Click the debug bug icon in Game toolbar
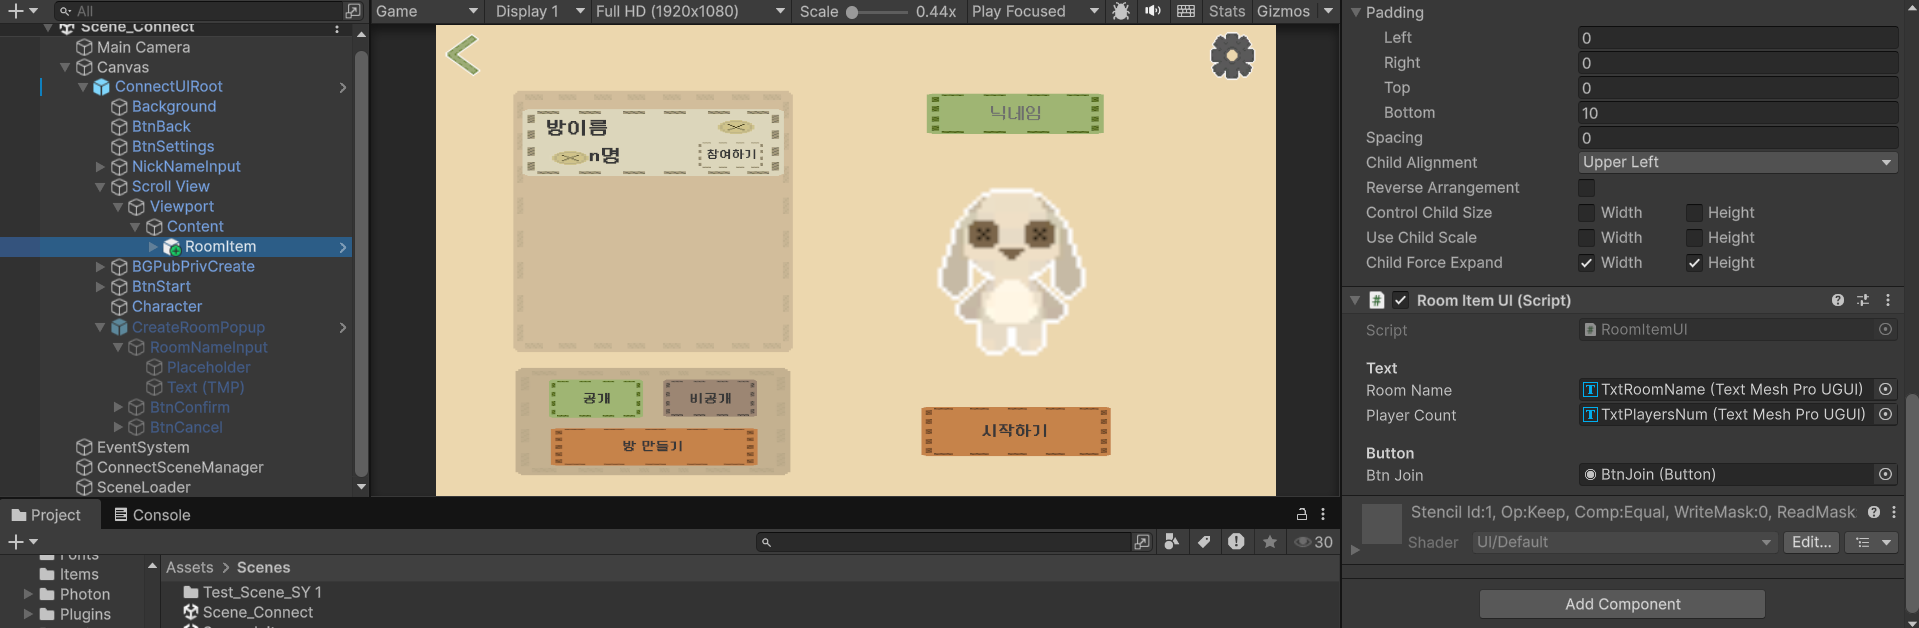 (x=1121, y=11)
